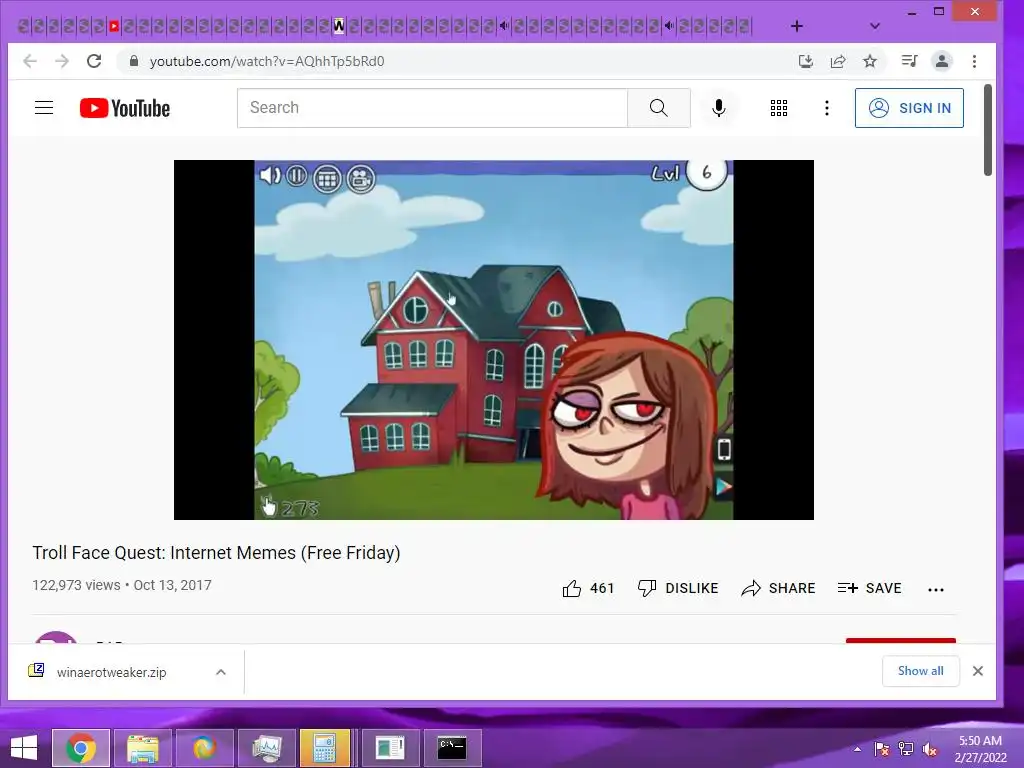Open the Command Prompt taskbar icon

(452, 748)
